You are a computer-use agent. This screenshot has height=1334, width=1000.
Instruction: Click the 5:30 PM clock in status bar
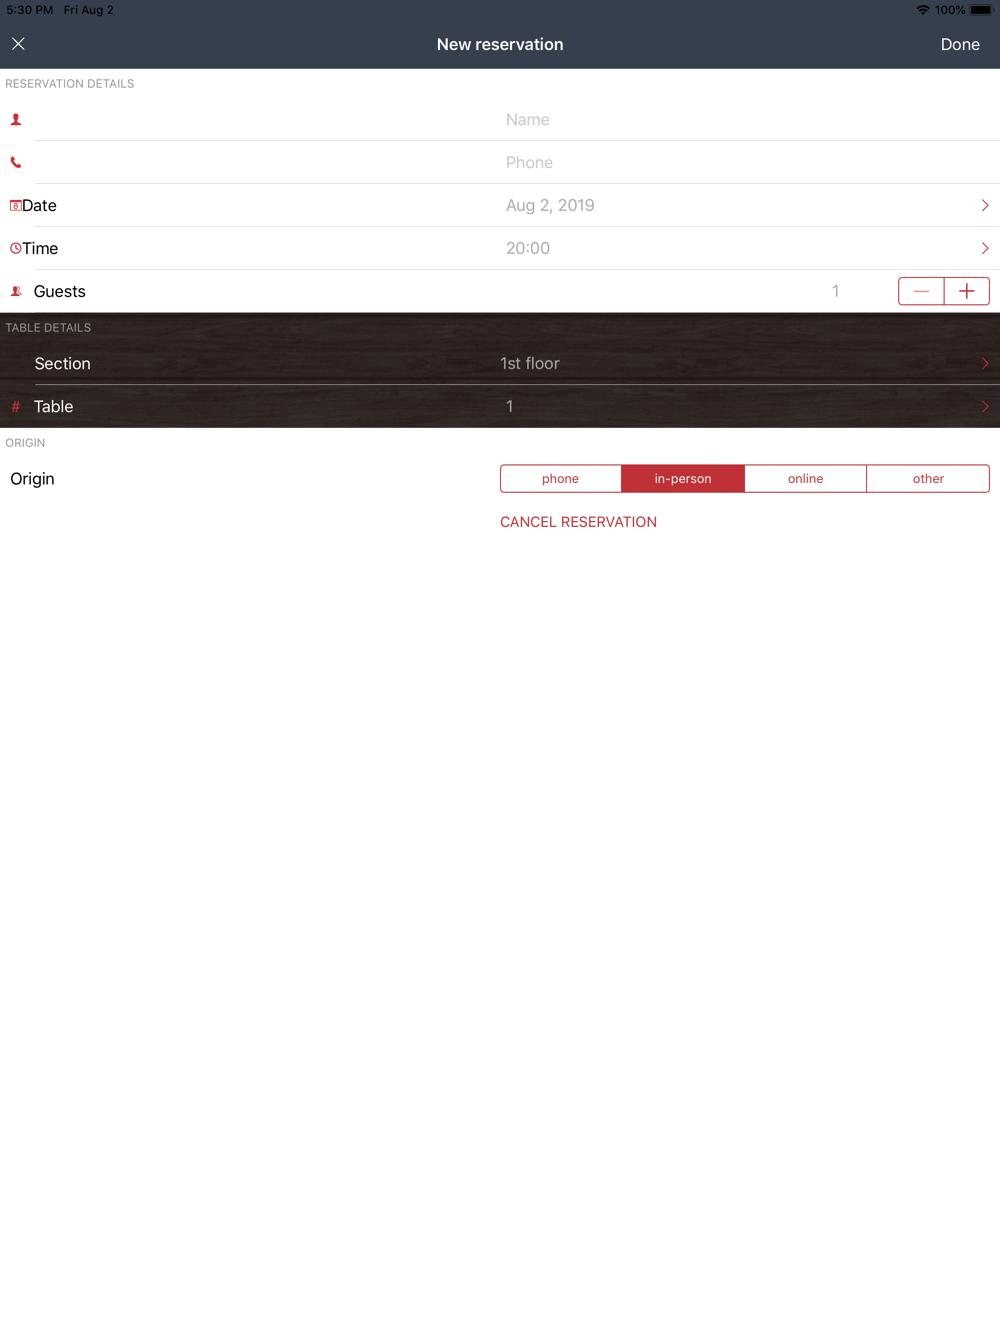30,10
